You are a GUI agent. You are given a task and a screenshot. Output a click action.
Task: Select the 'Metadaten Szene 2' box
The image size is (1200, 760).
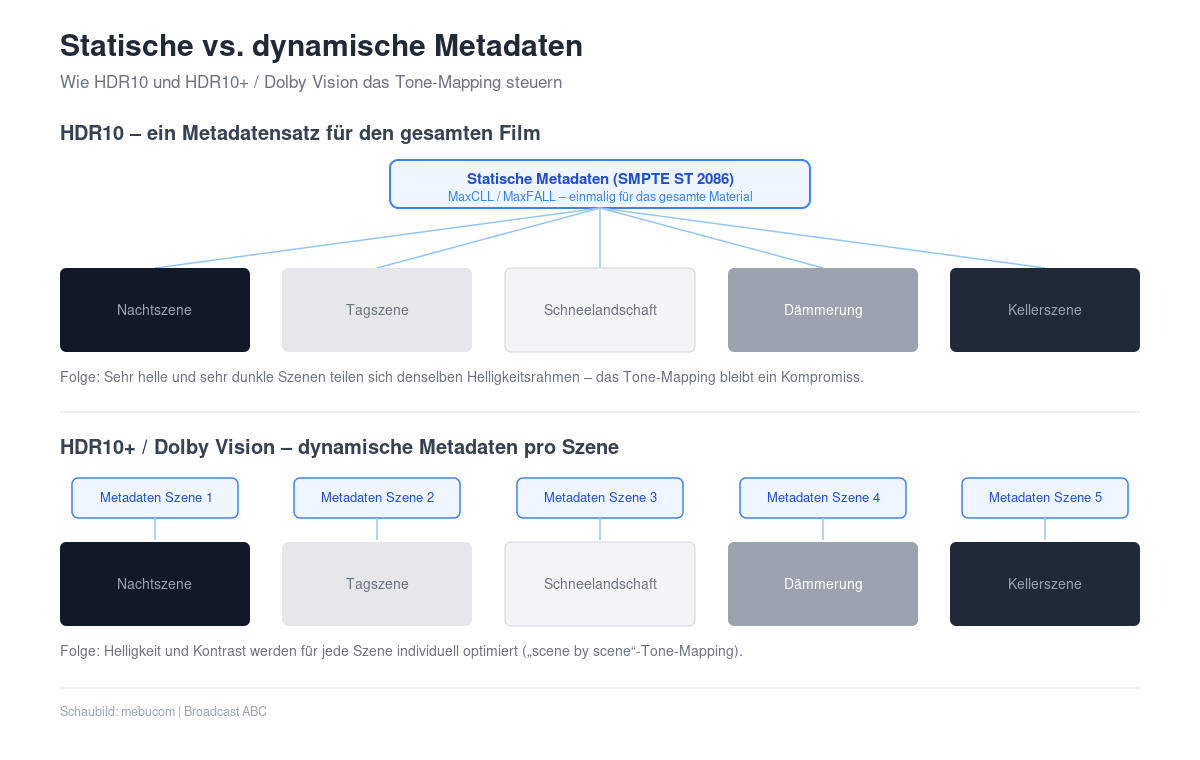[x=377, y=498]
